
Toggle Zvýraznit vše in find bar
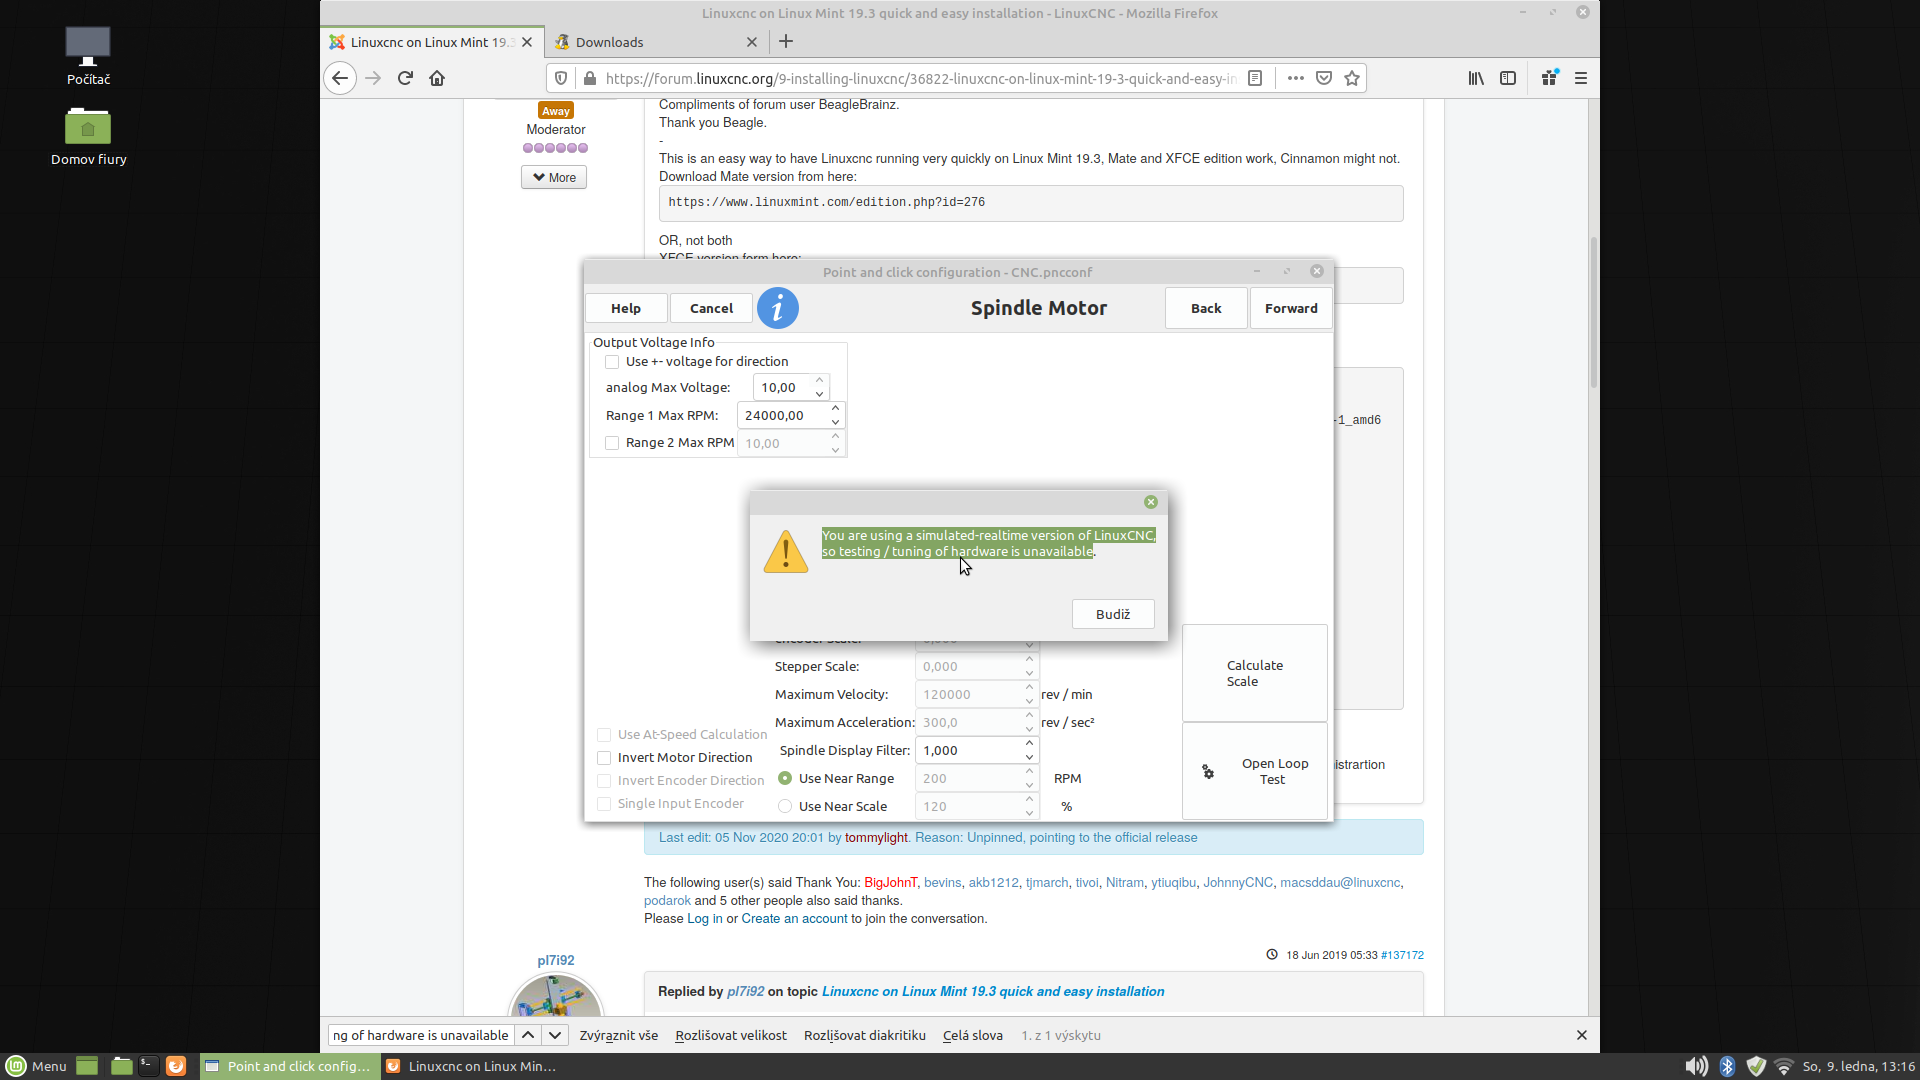coord(618,1035)
